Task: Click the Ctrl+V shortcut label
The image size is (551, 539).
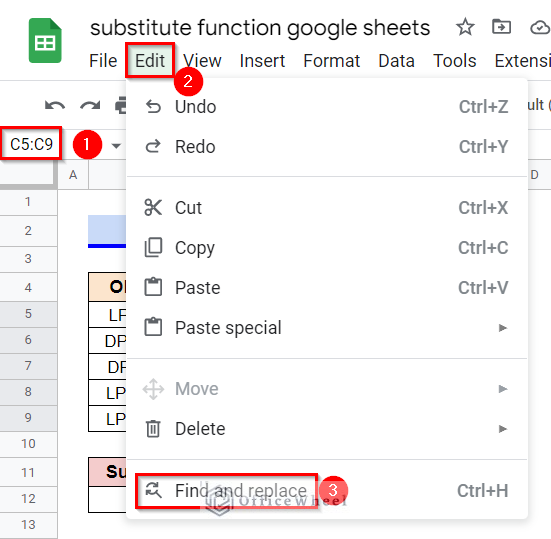Action: coord(483,288)
